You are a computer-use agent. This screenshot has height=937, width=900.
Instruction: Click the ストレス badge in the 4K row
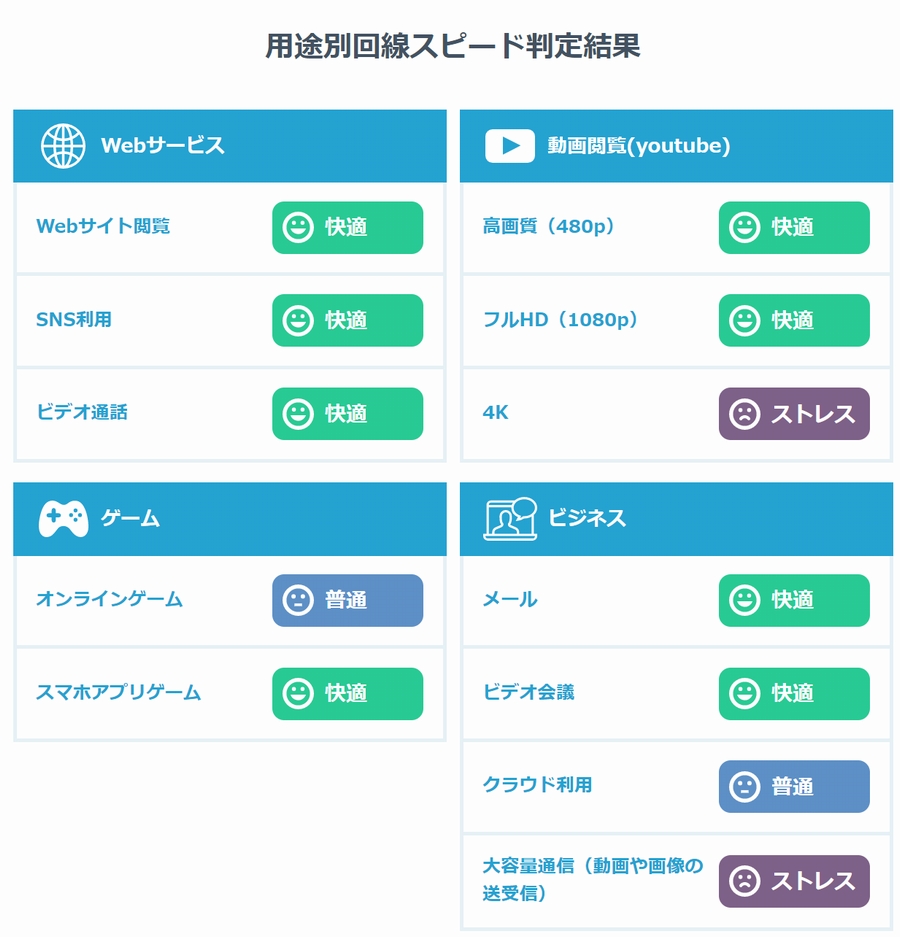point(794,414)
